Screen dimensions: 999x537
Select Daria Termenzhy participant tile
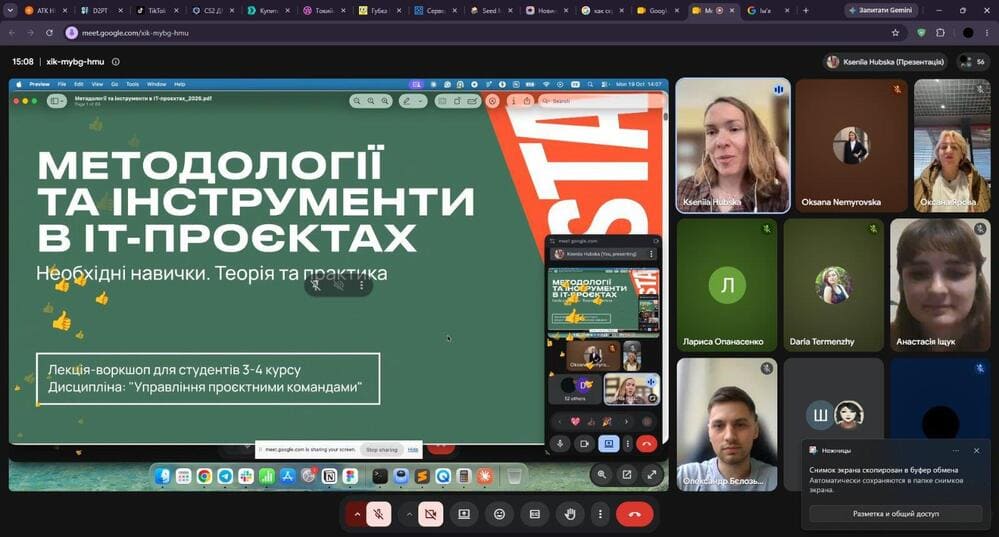point(834,285)
